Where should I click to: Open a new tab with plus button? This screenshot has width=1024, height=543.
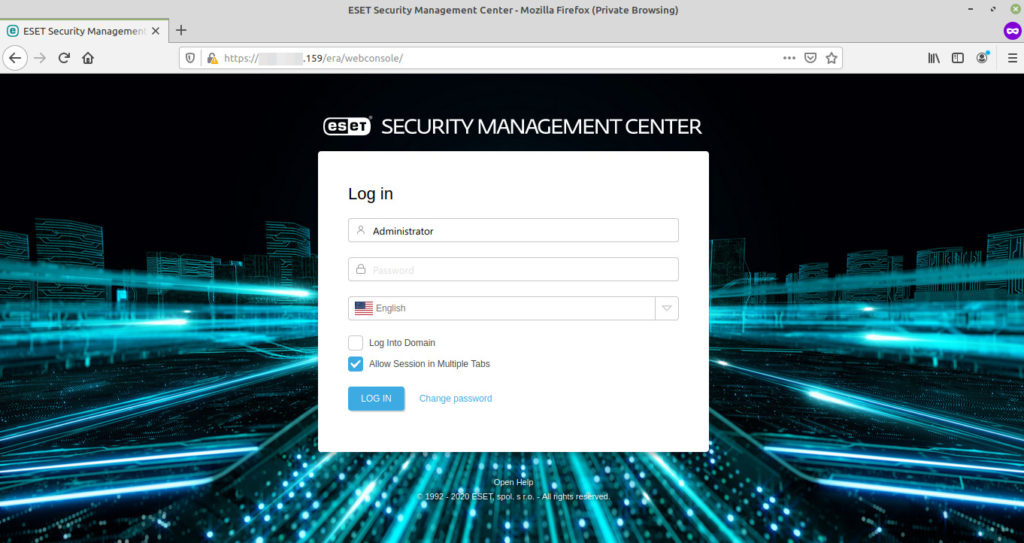[x=181, y=30]
